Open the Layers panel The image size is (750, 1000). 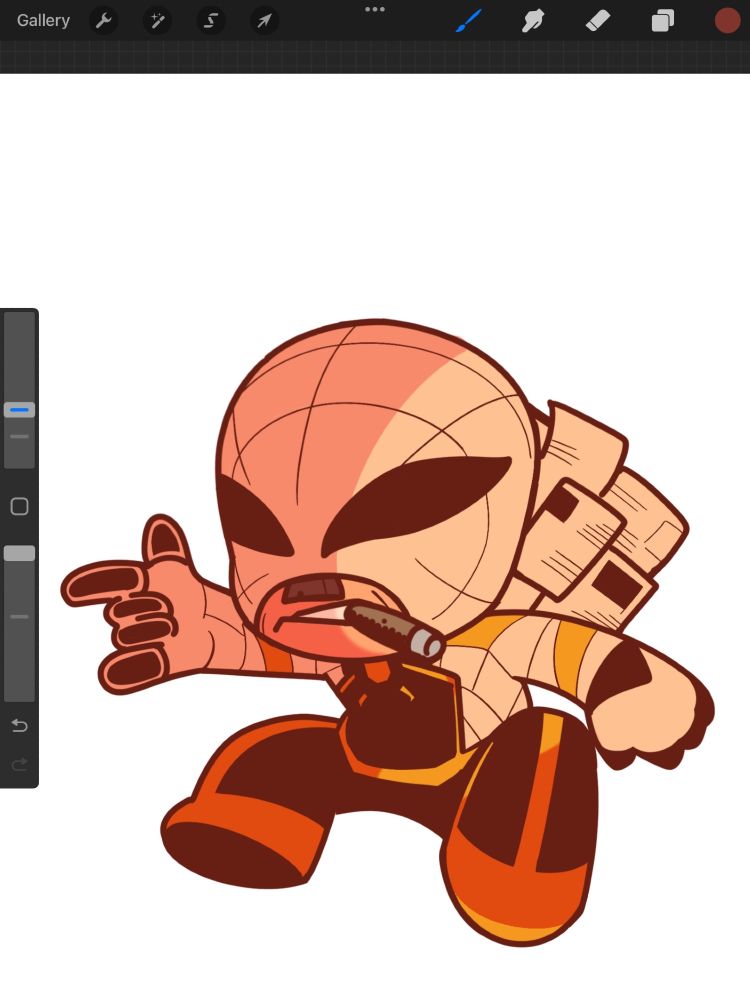[x=663, y=21]
